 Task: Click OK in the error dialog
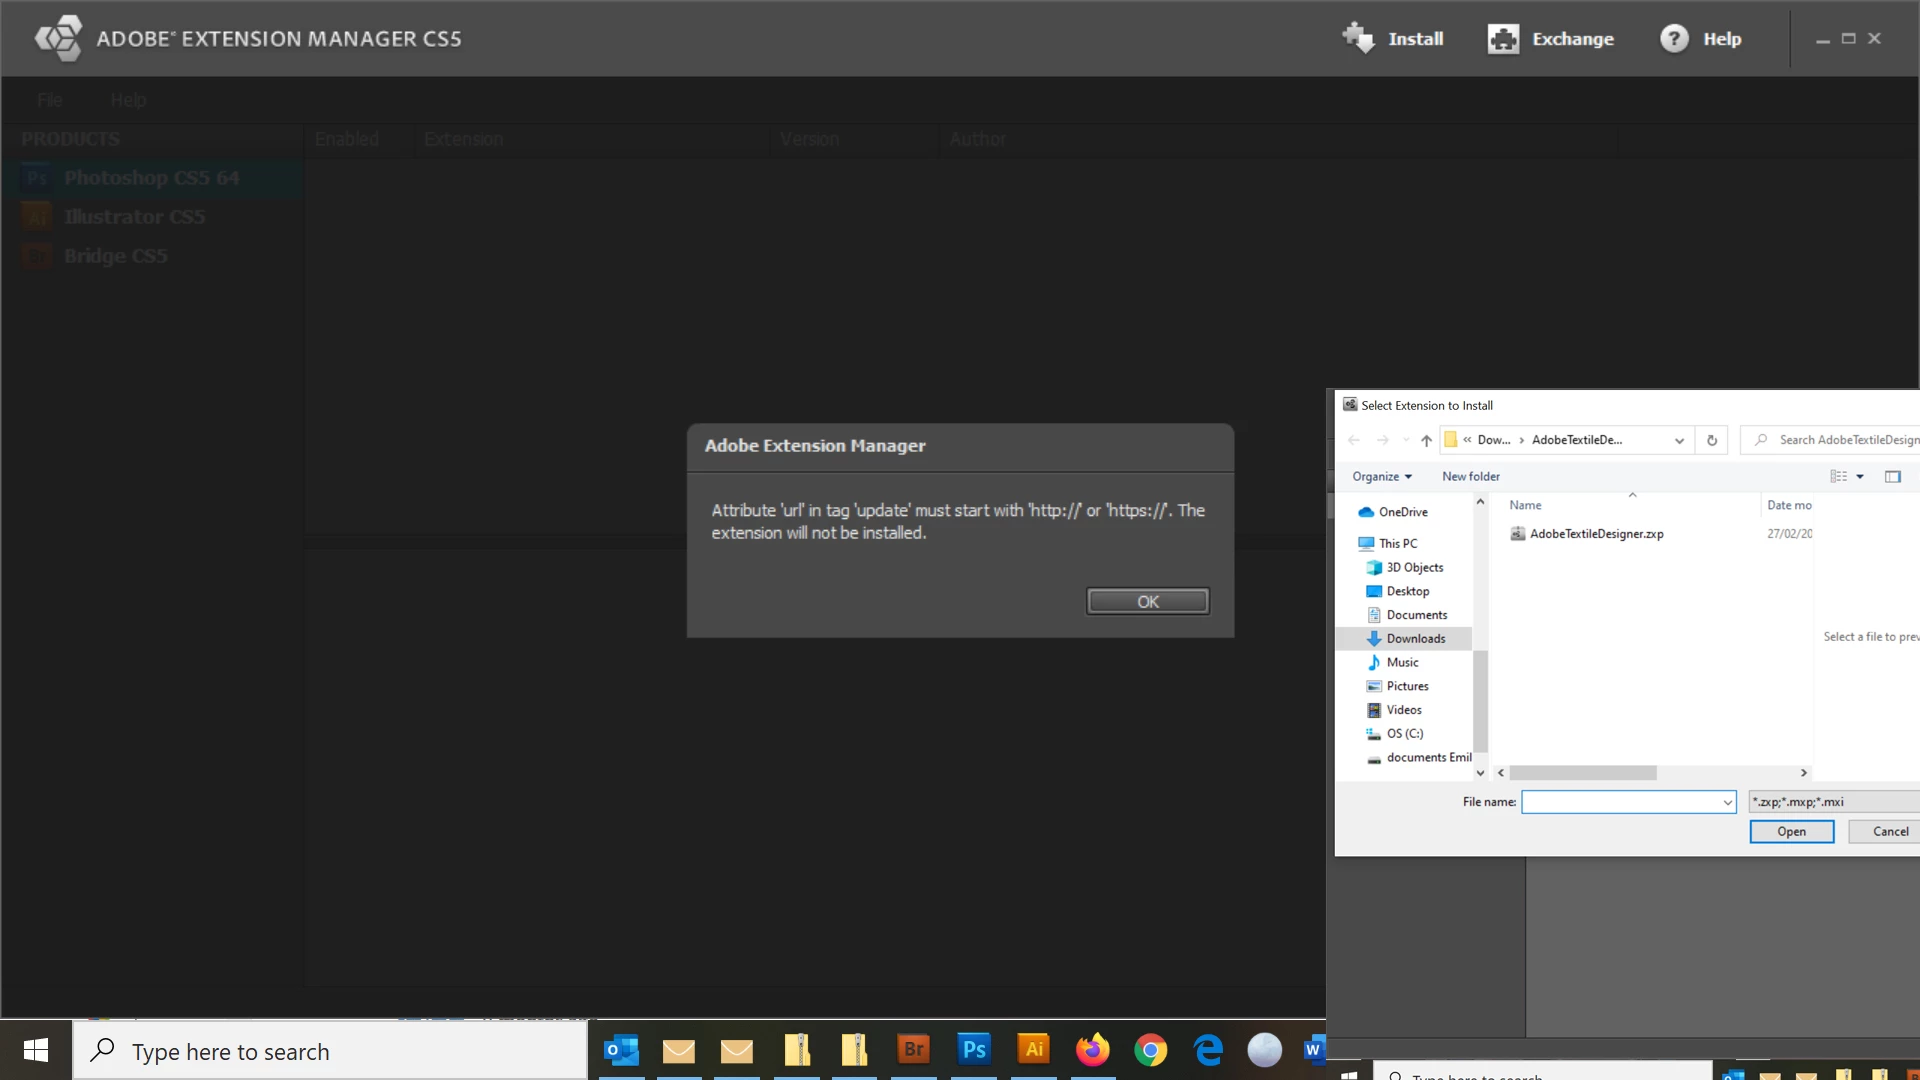pyautogui.click(x=1147, y=601)
